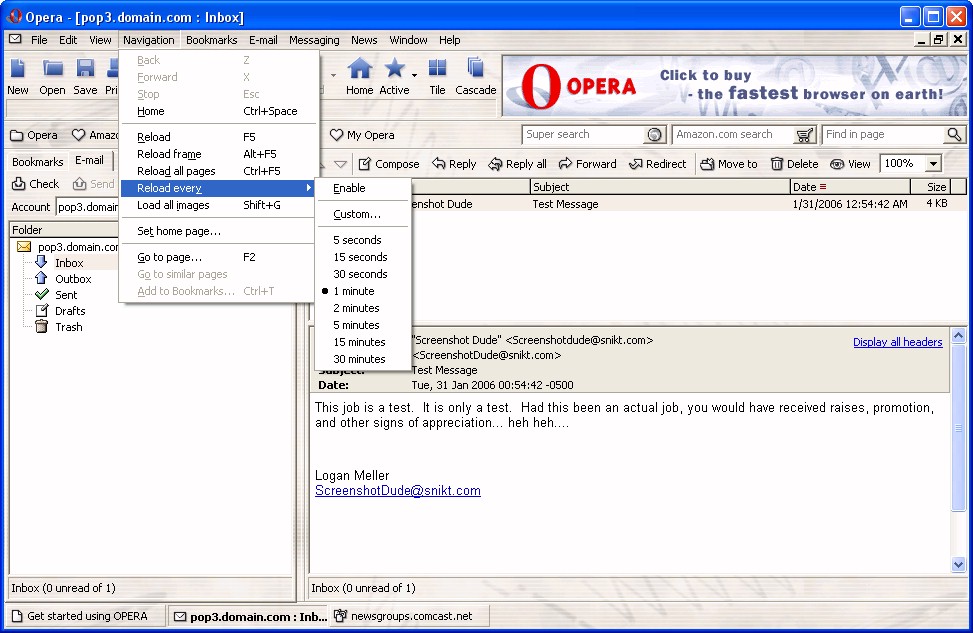Open the zoom 100% dropdown

tap(933, 164)
